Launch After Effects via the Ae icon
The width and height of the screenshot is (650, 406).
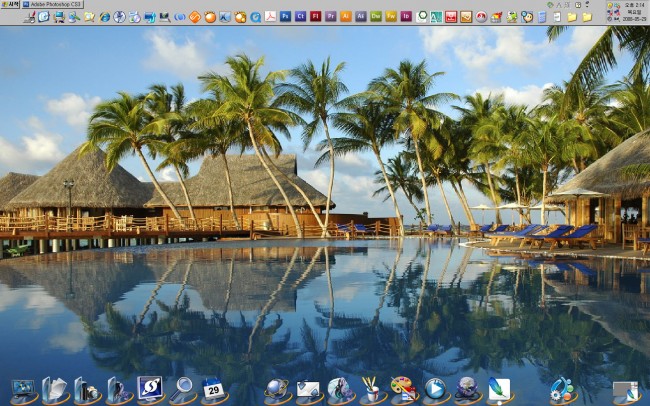361,17
